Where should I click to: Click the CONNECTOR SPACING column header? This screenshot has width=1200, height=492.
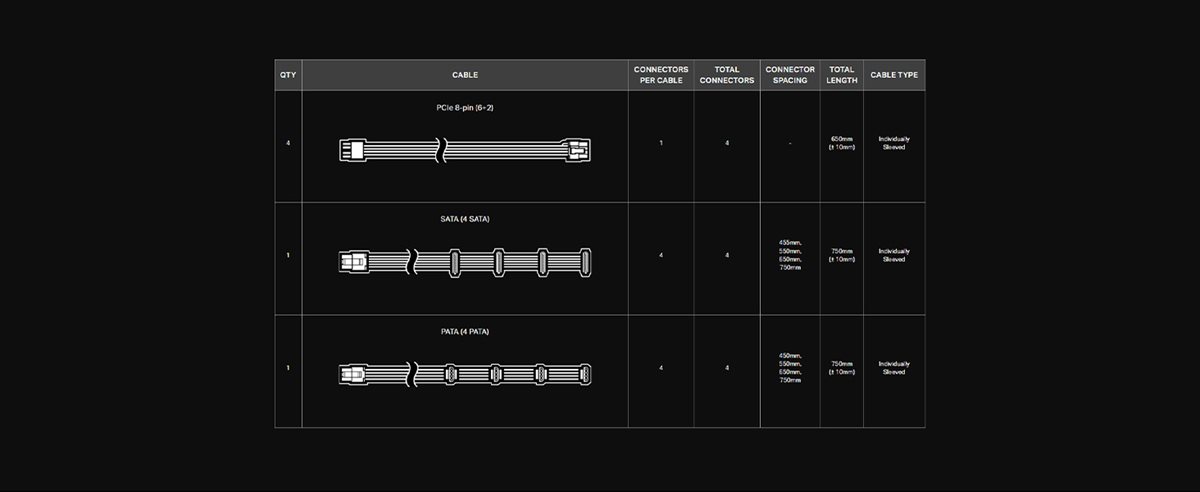(x=790, y=75)
